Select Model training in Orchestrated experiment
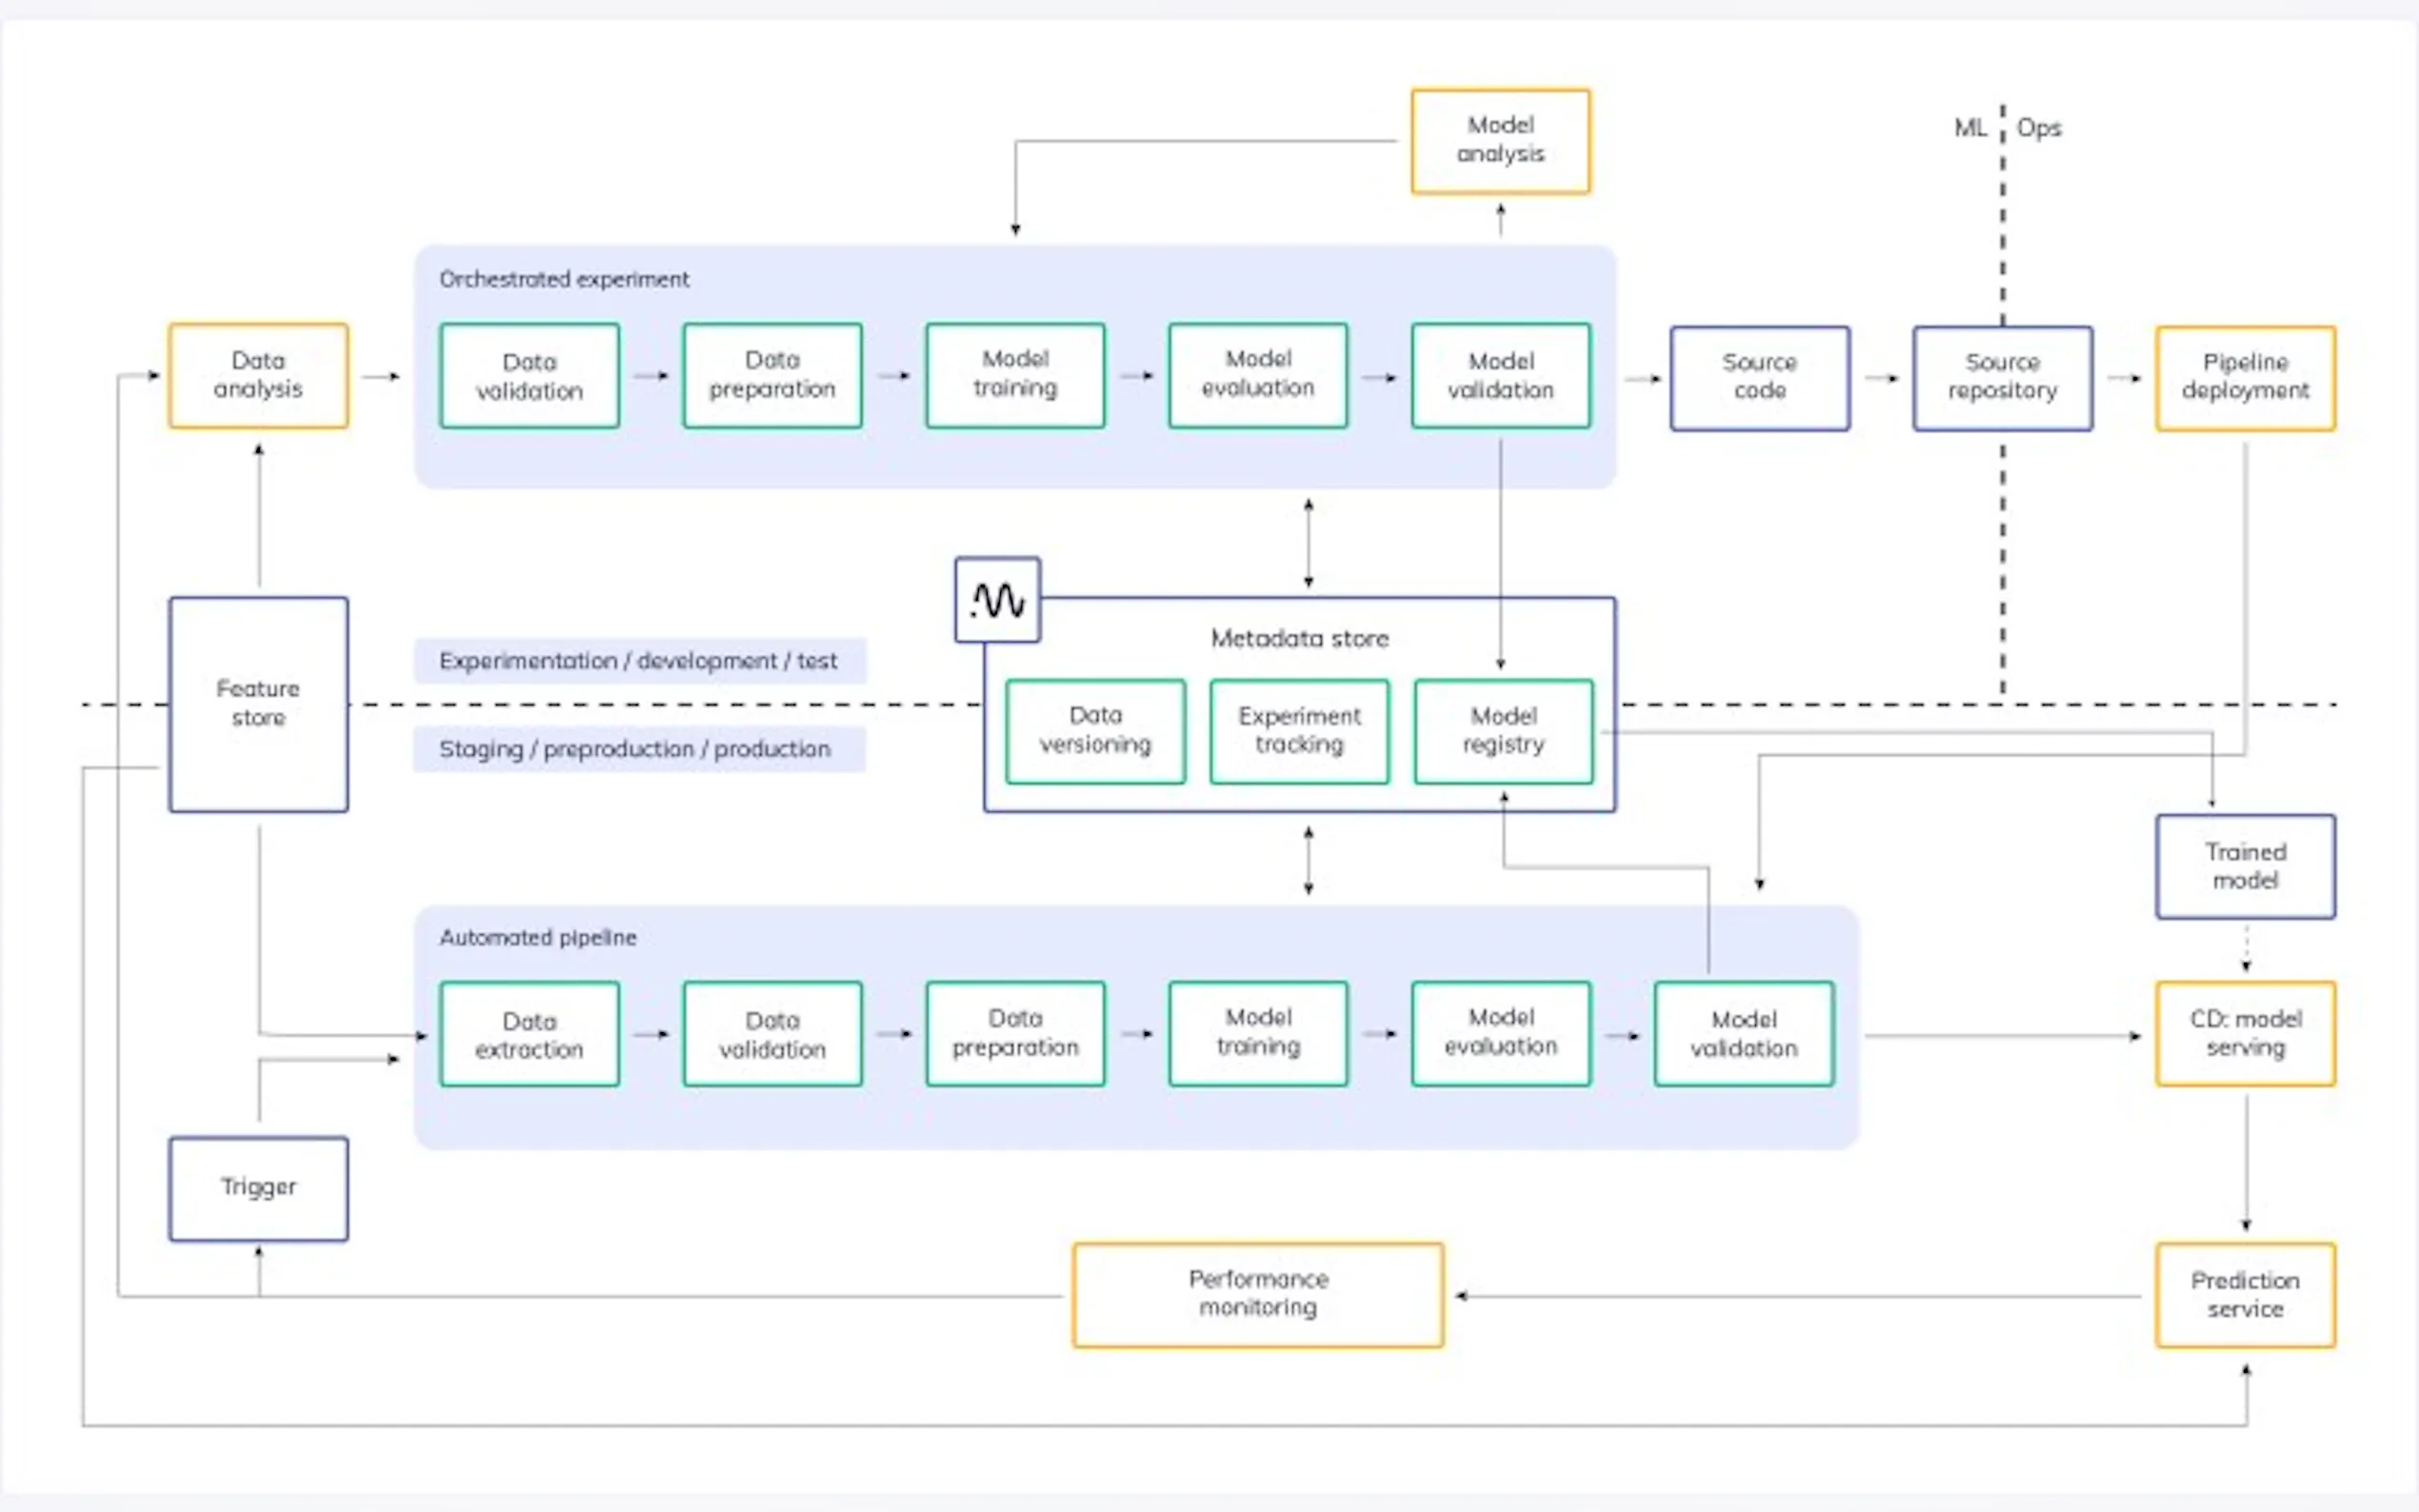This screenshot has width=2419, height=1512. [1015, 375]
